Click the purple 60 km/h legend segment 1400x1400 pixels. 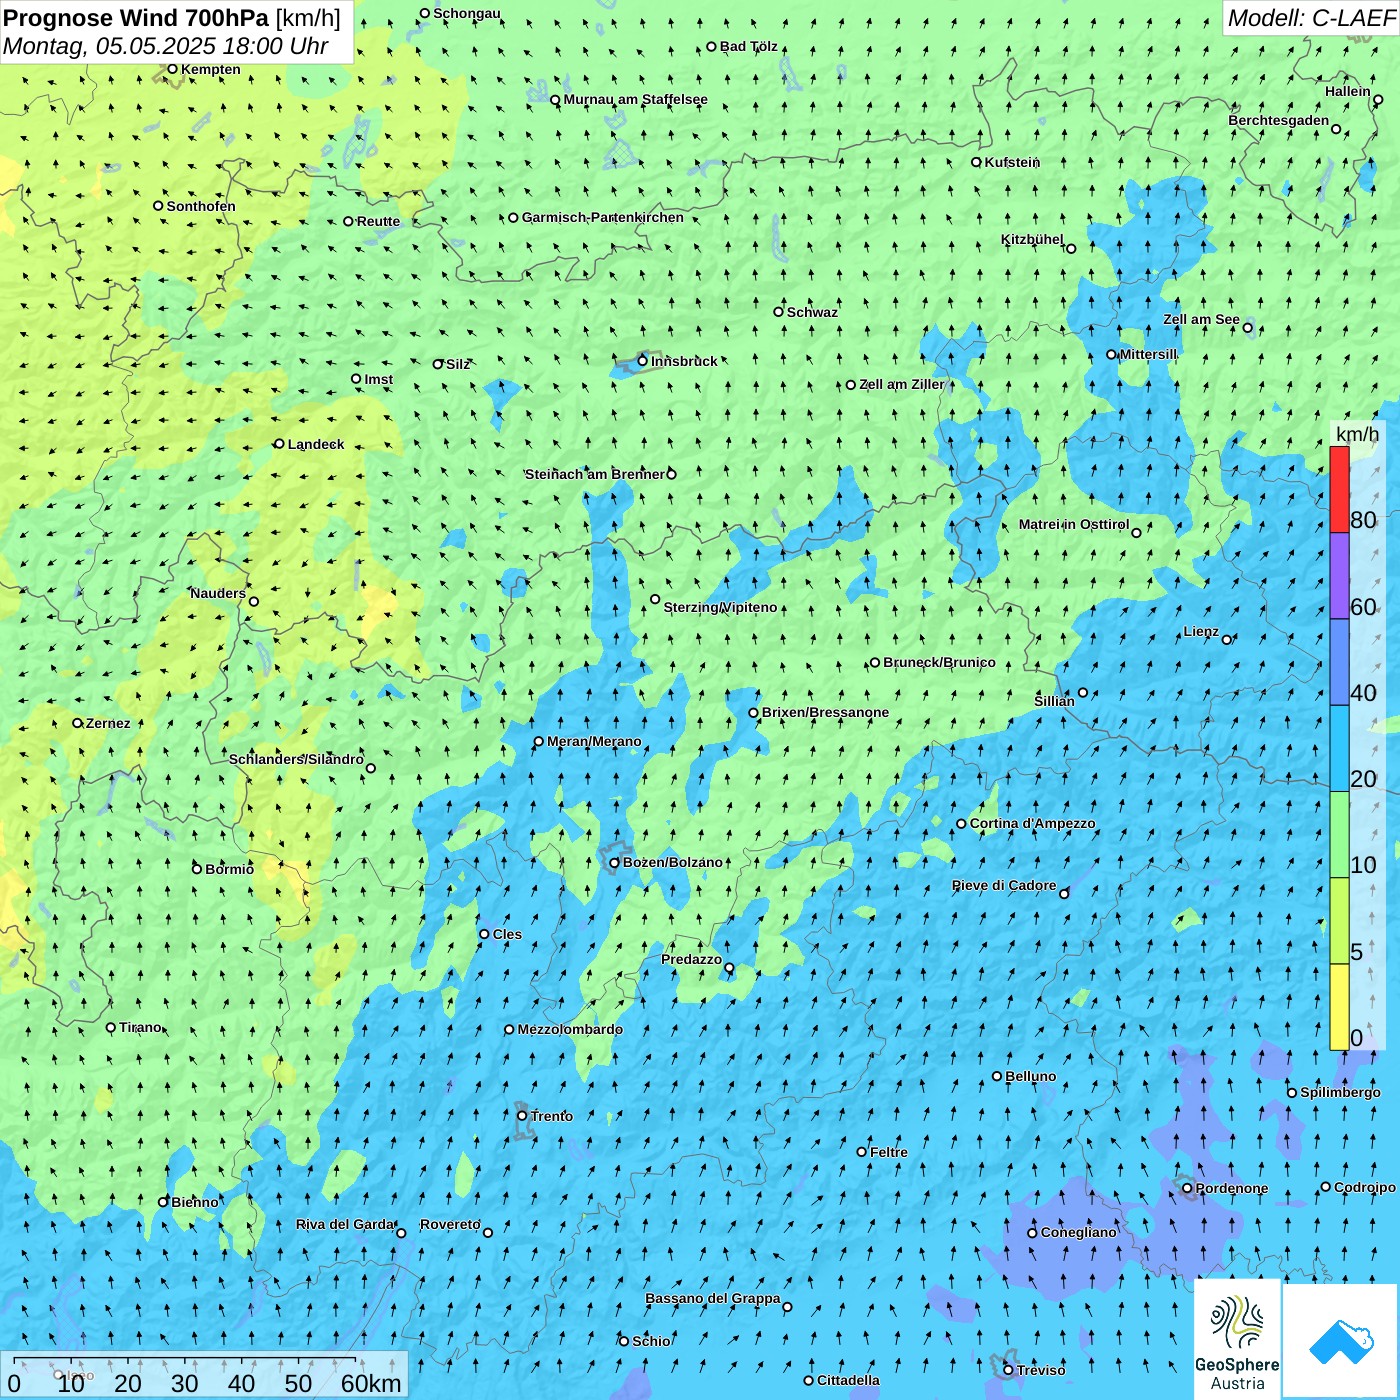click(1339, 576)
